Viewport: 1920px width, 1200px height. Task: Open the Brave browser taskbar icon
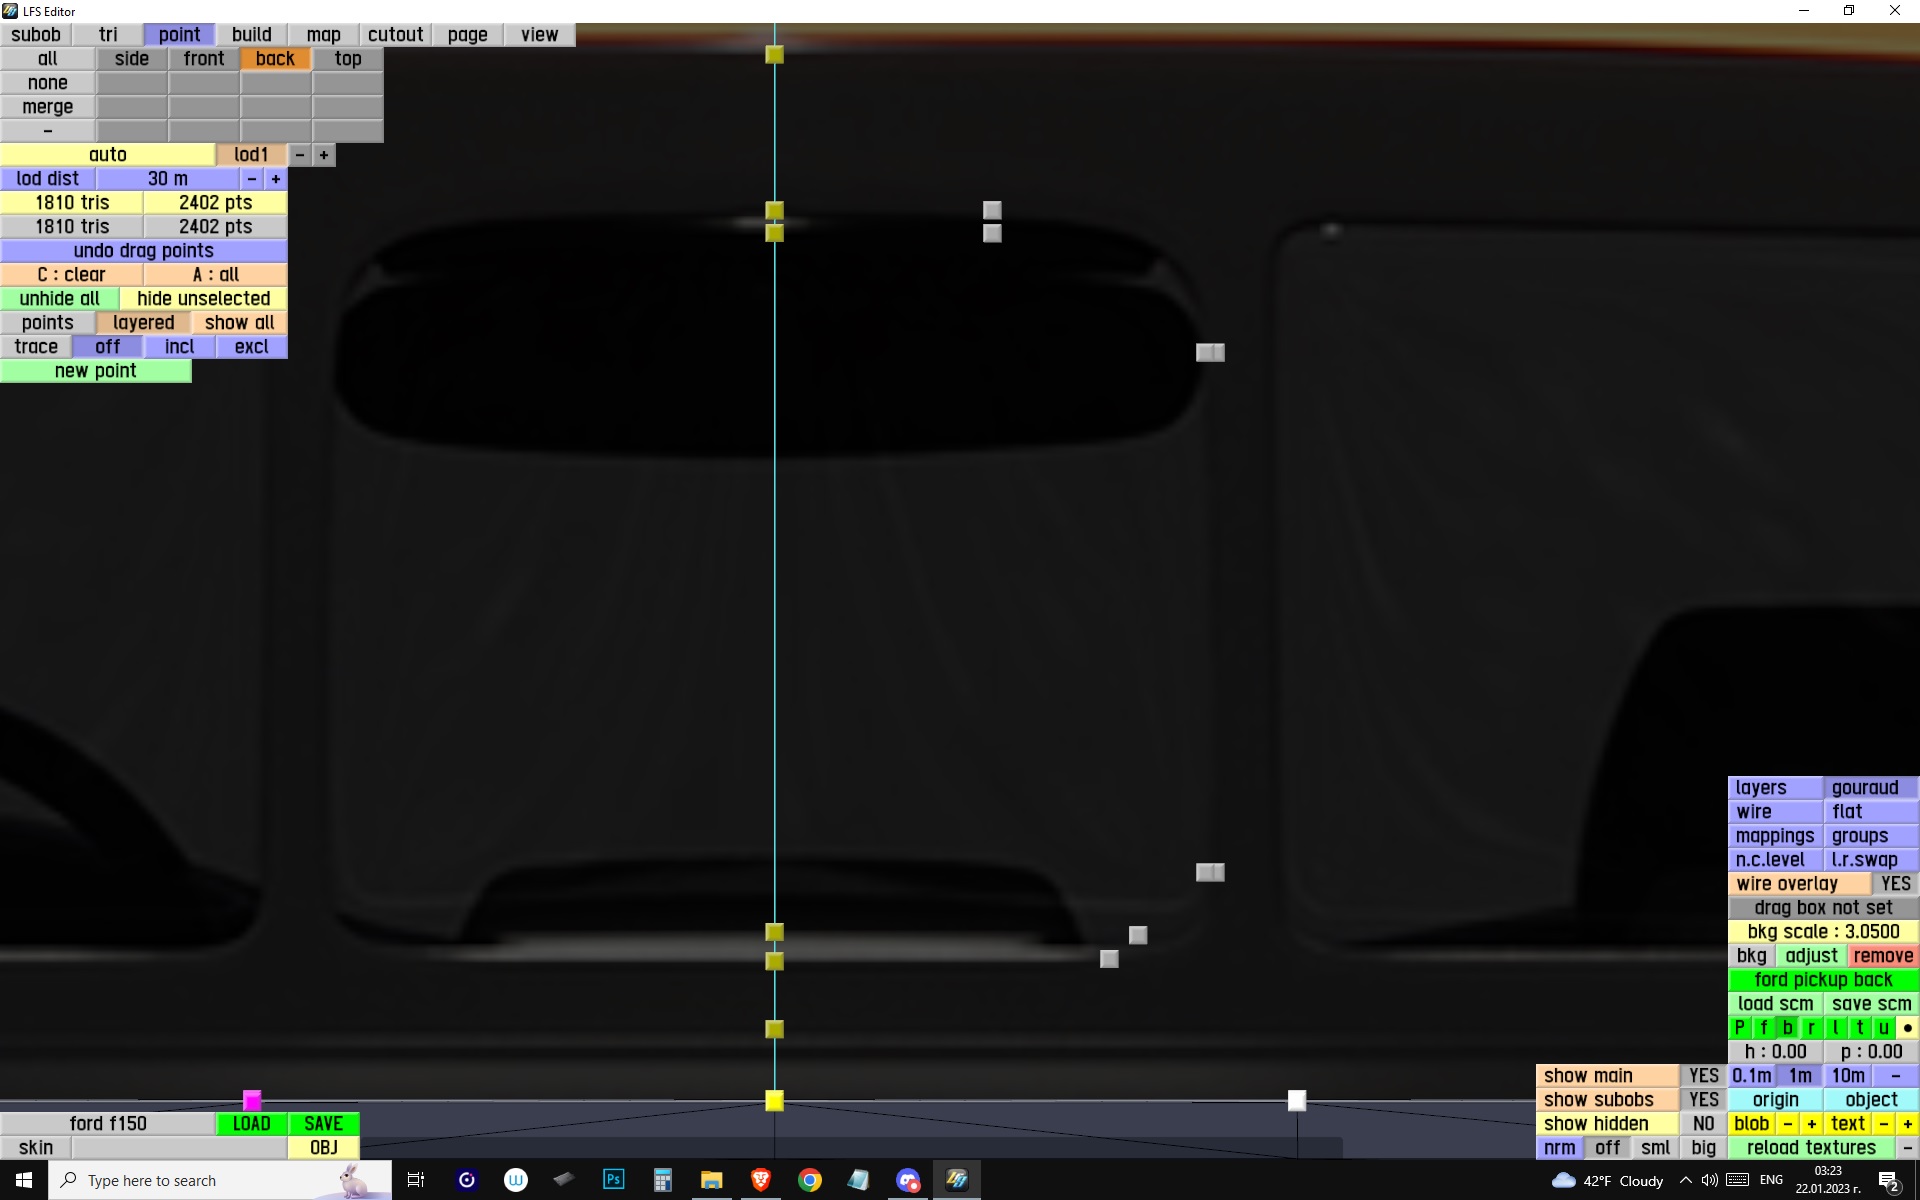760,1180
